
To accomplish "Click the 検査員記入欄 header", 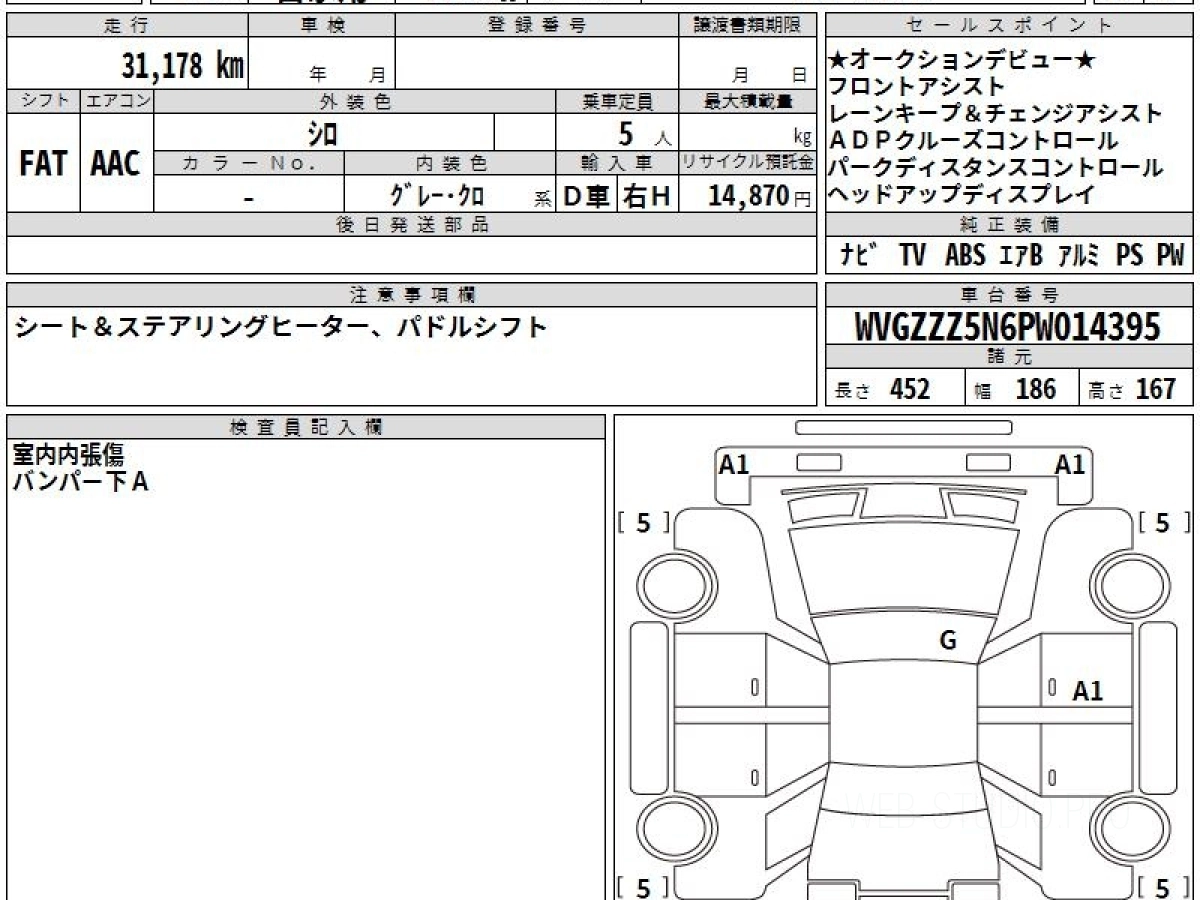I will [306, 427].
